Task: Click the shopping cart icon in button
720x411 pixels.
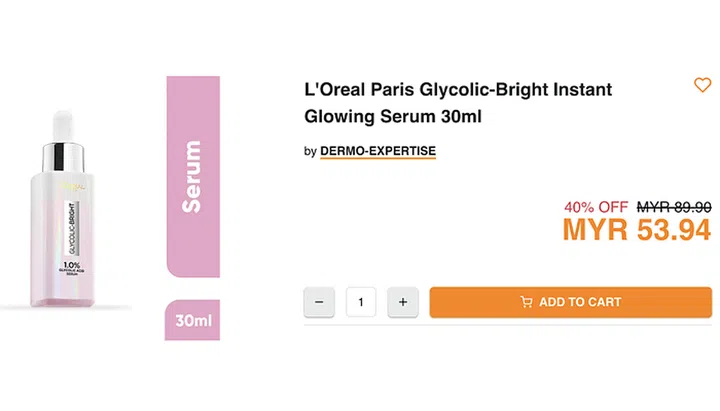Action: tap(526, 302)
